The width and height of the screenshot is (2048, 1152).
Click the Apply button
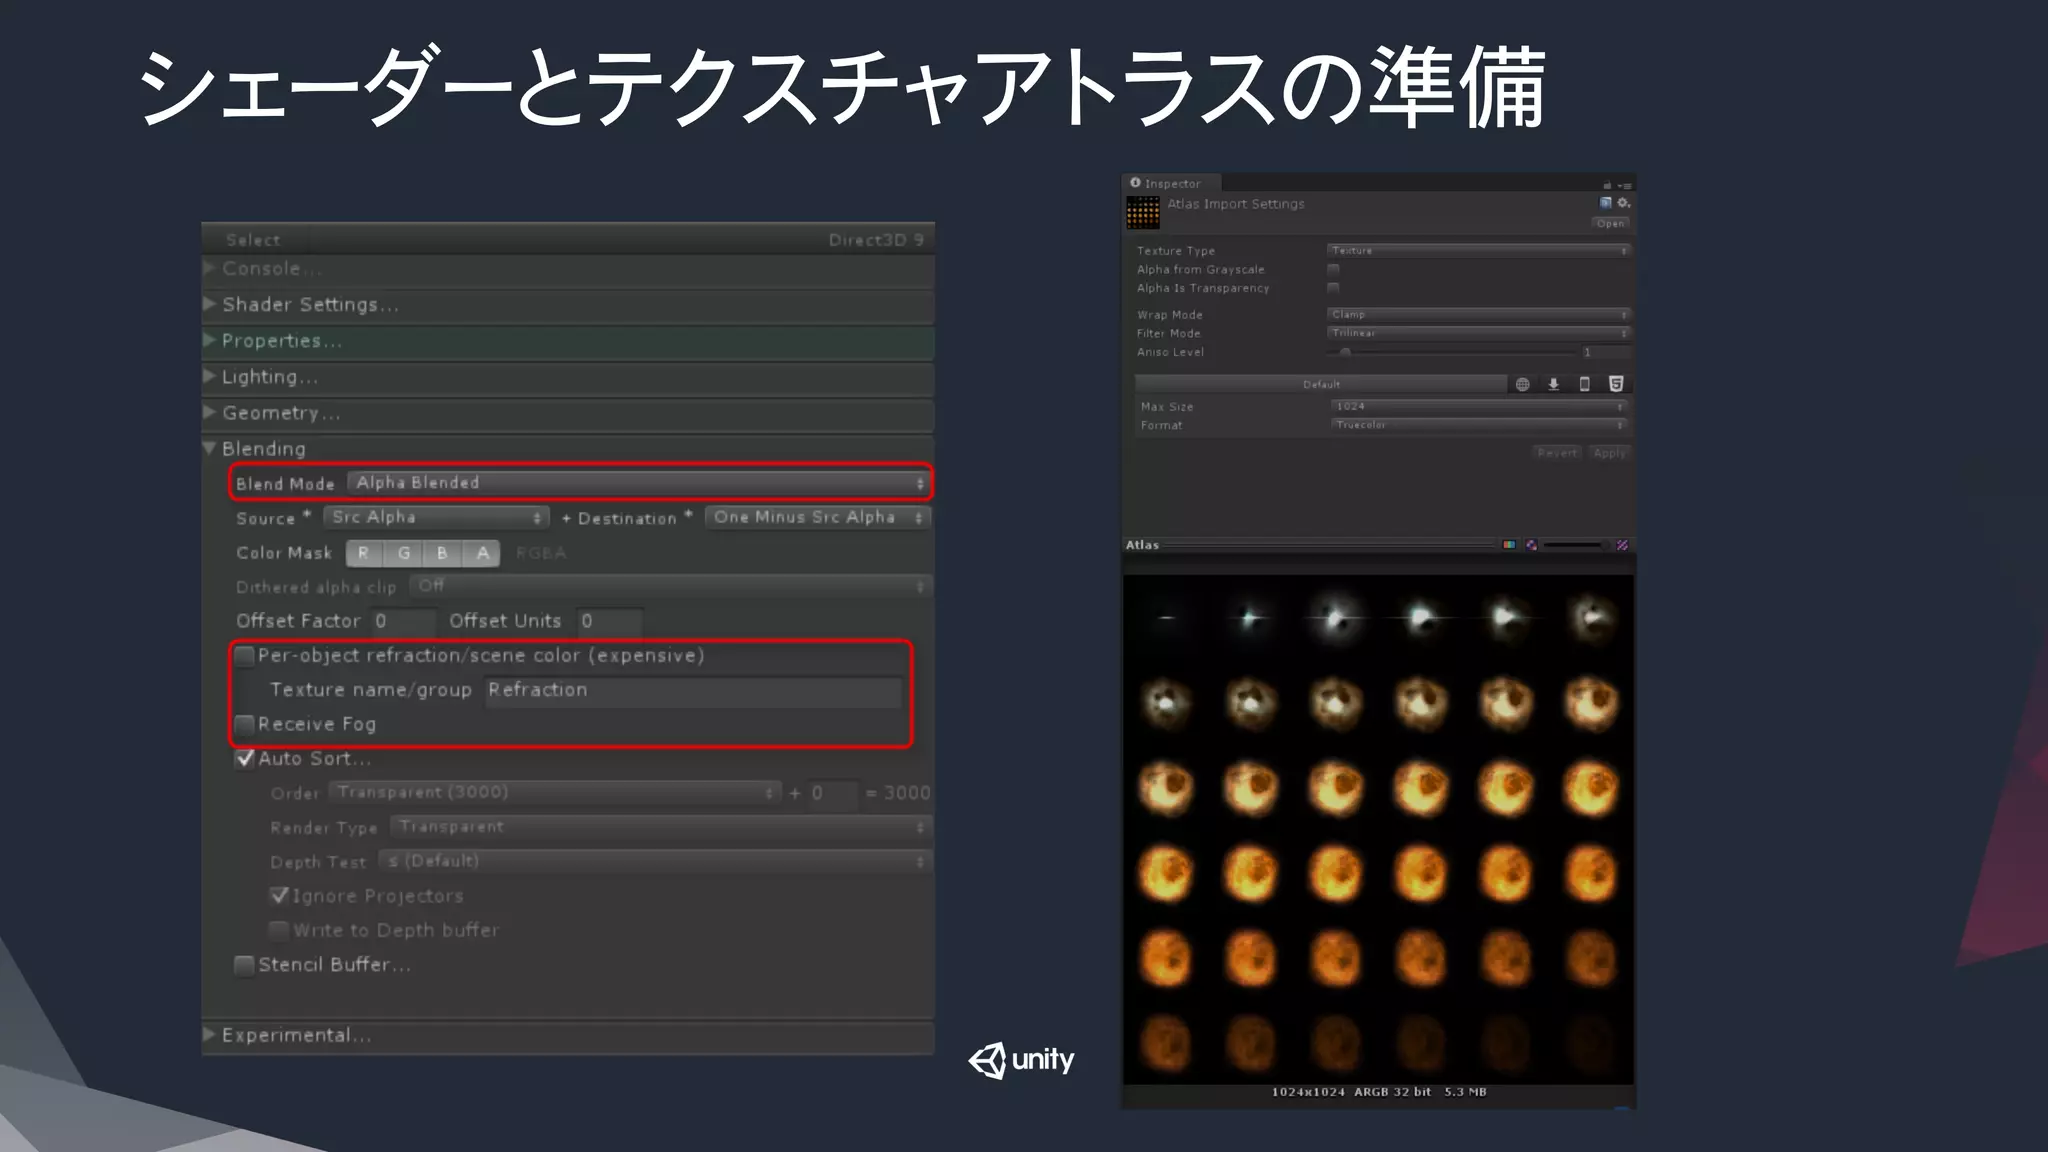tap(1609, 453)
